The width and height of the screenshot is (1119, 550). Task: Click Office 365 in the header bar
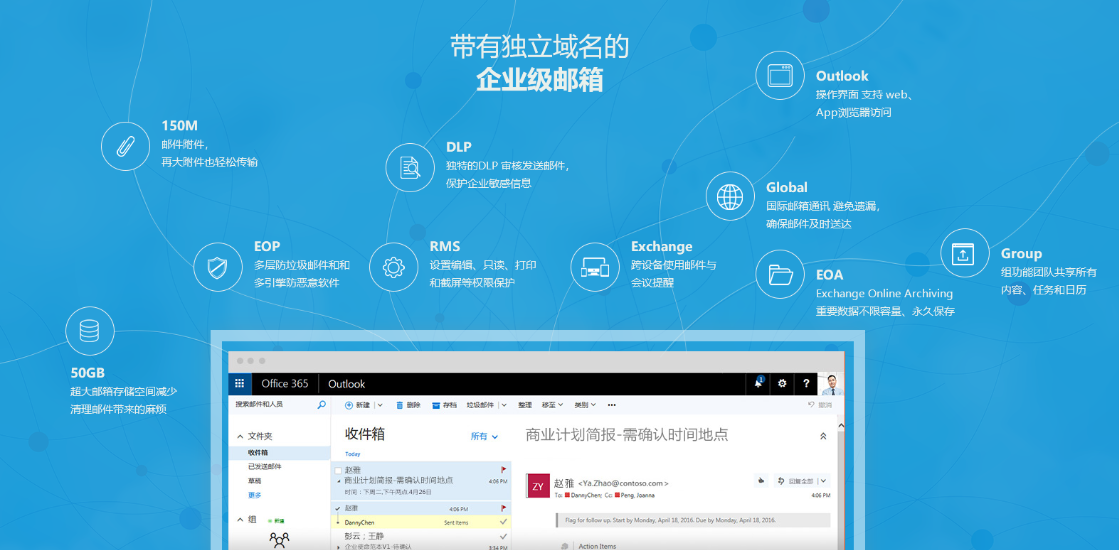pos(285,384)
